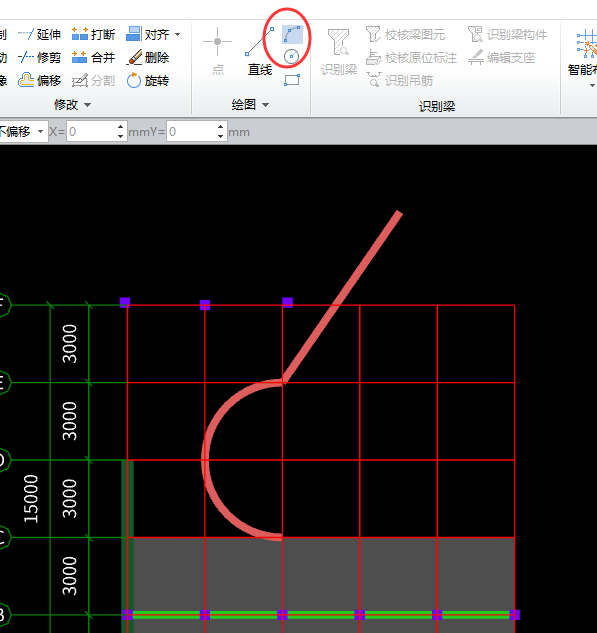Click the 智能布置 icon
Screen dimensions: 597x633
[x=586, y=44]
